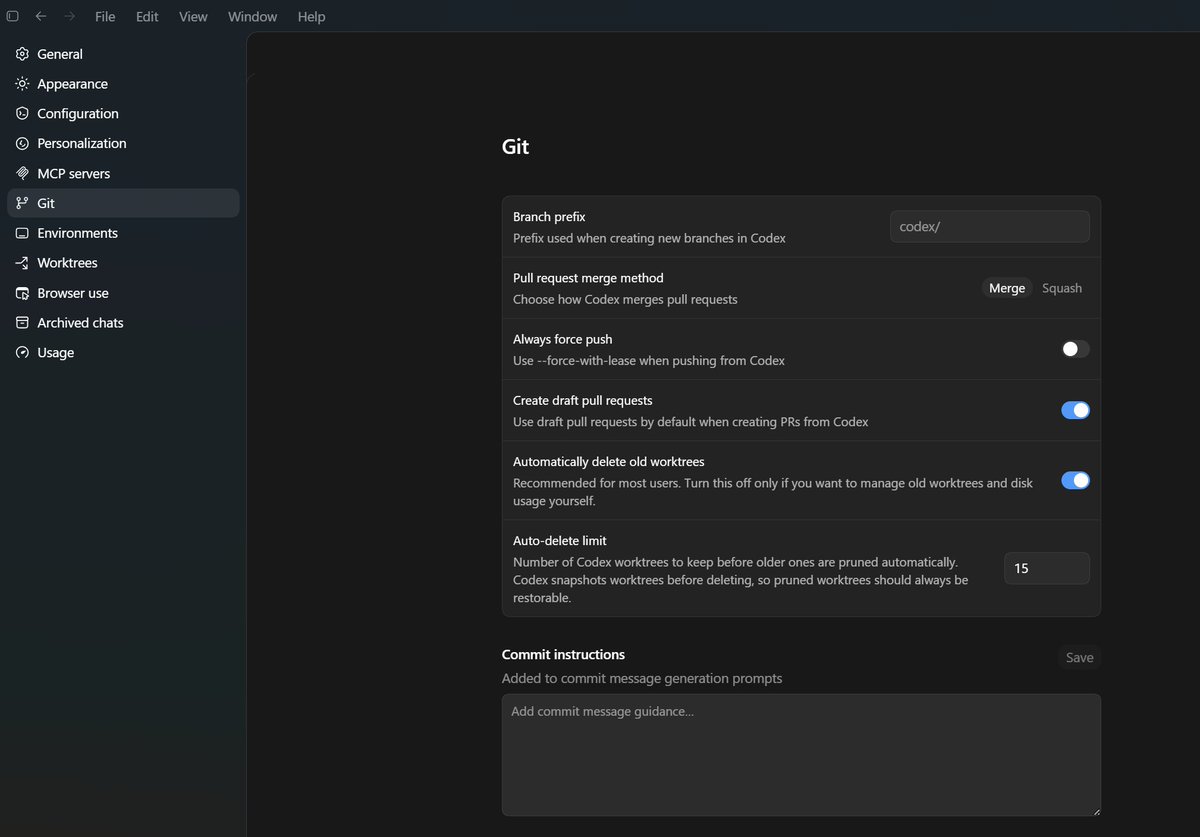Open the Edit menu
Image resolution: width=1200 pixels, height=837 pixels.
pos(147,17)
